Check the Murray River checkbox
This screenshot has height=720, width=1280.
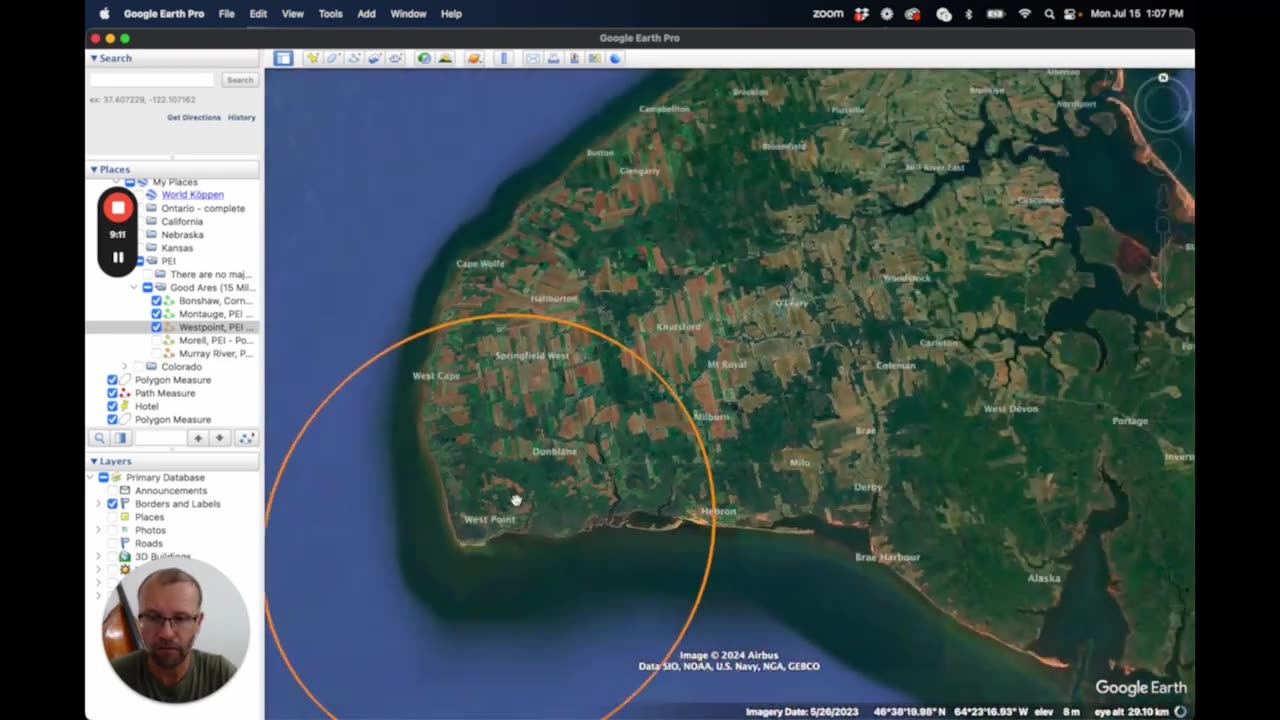coord(156,353)
